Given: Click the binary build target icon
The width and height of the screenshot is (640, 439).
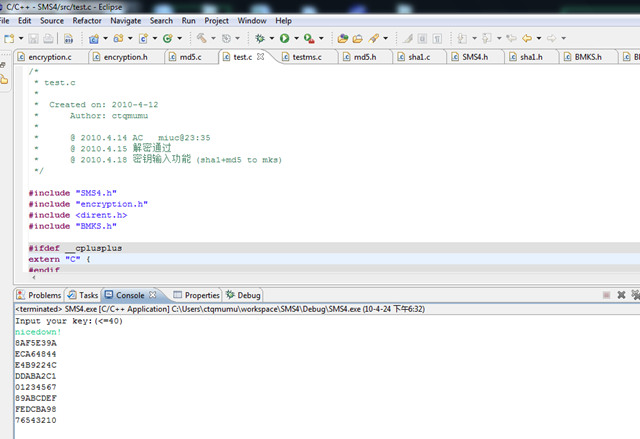Looking at the screenshot, I should tap(69, 38).
